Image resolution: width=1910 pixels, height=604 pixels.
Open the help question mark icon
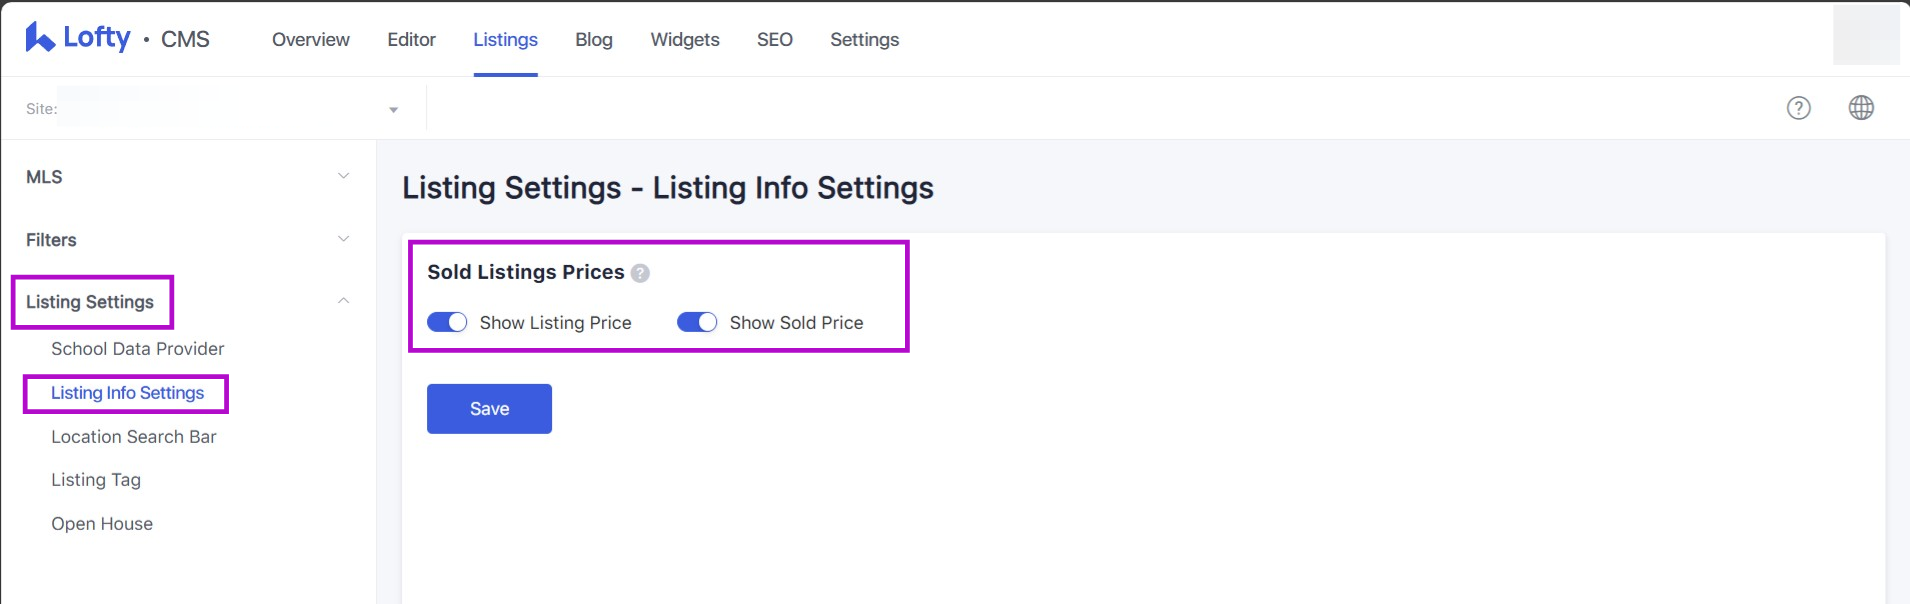click(1798, 108)
